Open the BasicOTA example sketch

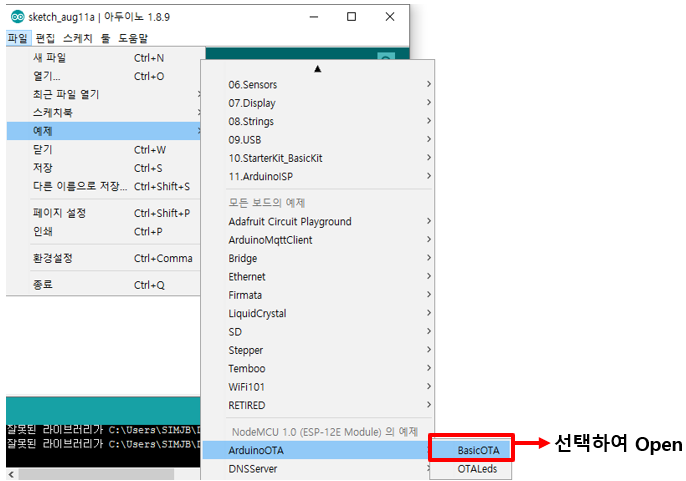(471, 450)
